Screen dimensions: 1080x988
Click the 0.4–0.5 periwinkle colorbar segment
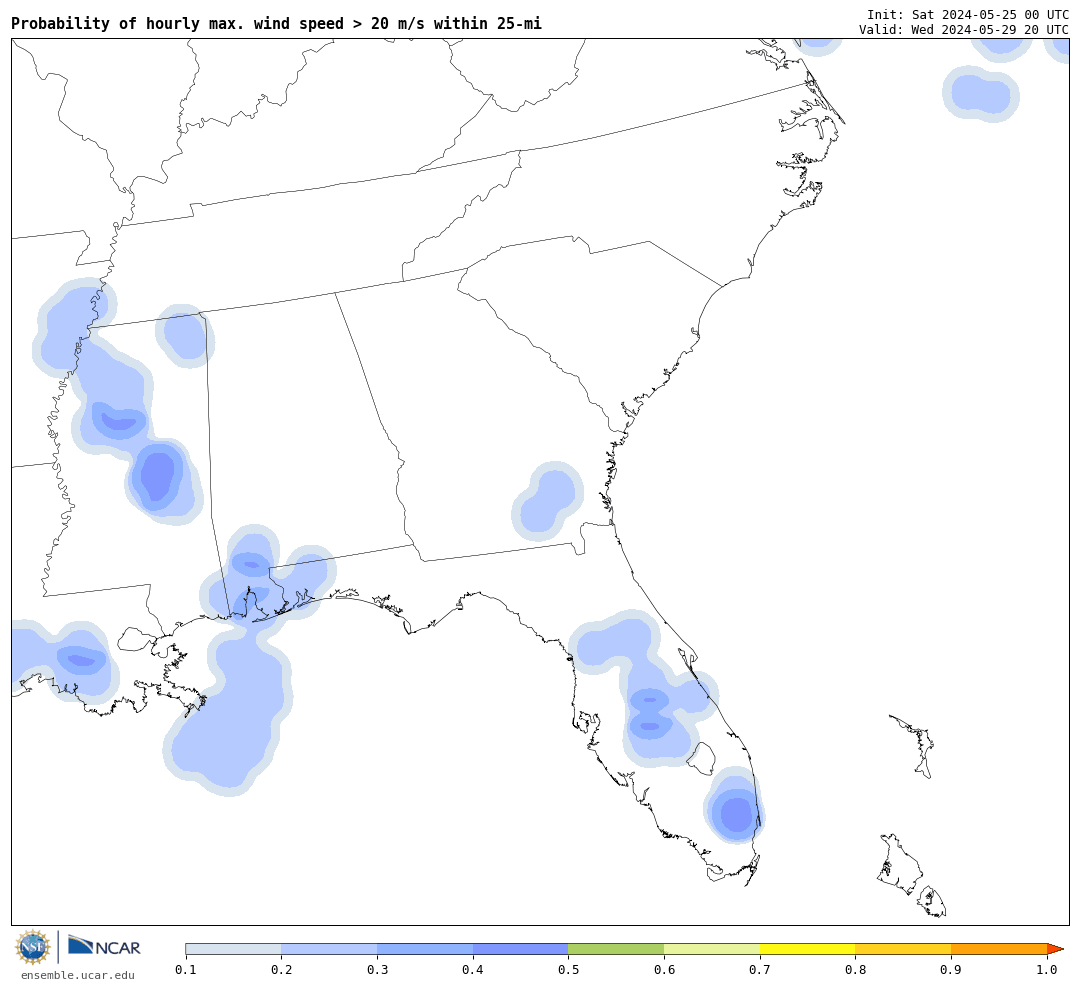coord(521,949)
